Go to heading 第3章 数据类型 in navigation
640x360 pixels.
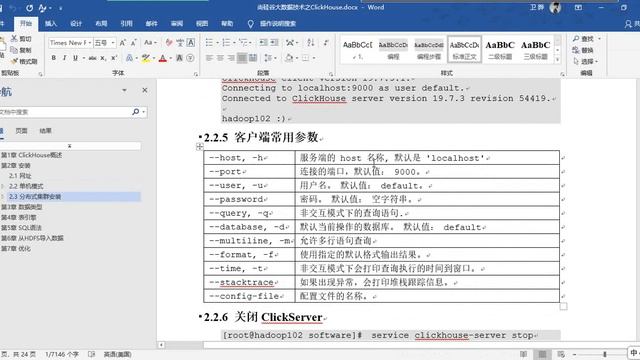coord(22,207)
